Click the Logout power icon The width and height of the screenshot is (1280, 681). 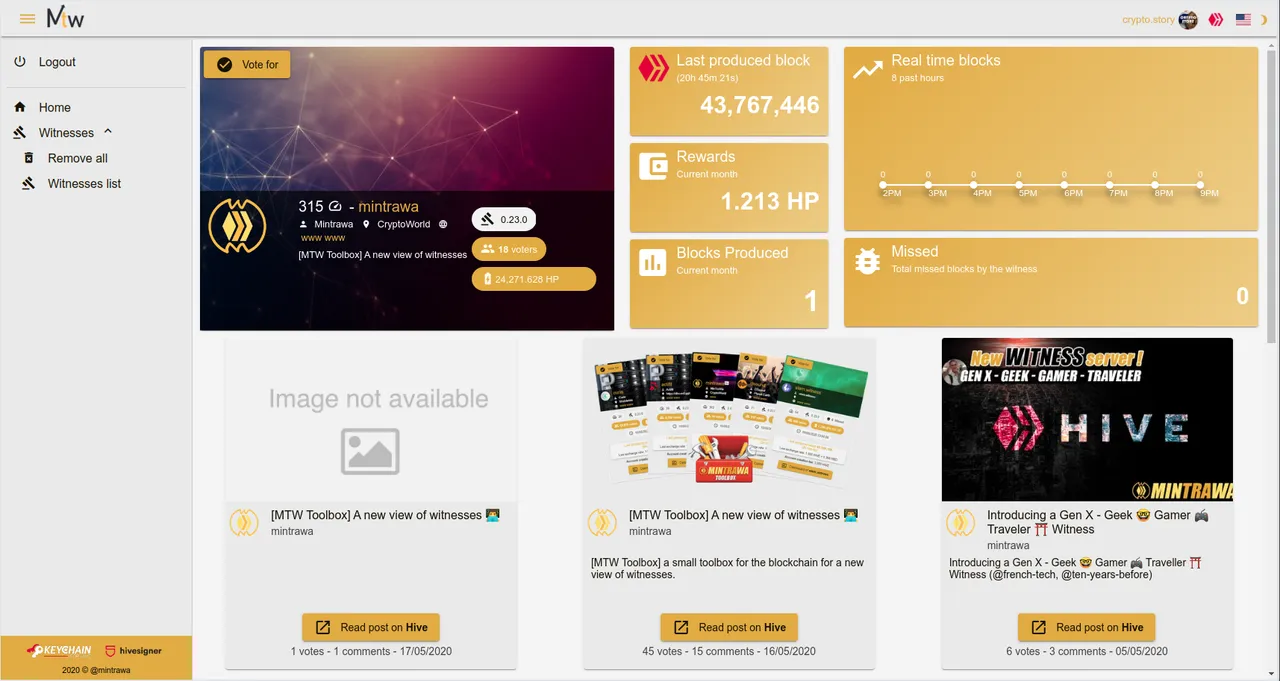[x=20, y=62]
